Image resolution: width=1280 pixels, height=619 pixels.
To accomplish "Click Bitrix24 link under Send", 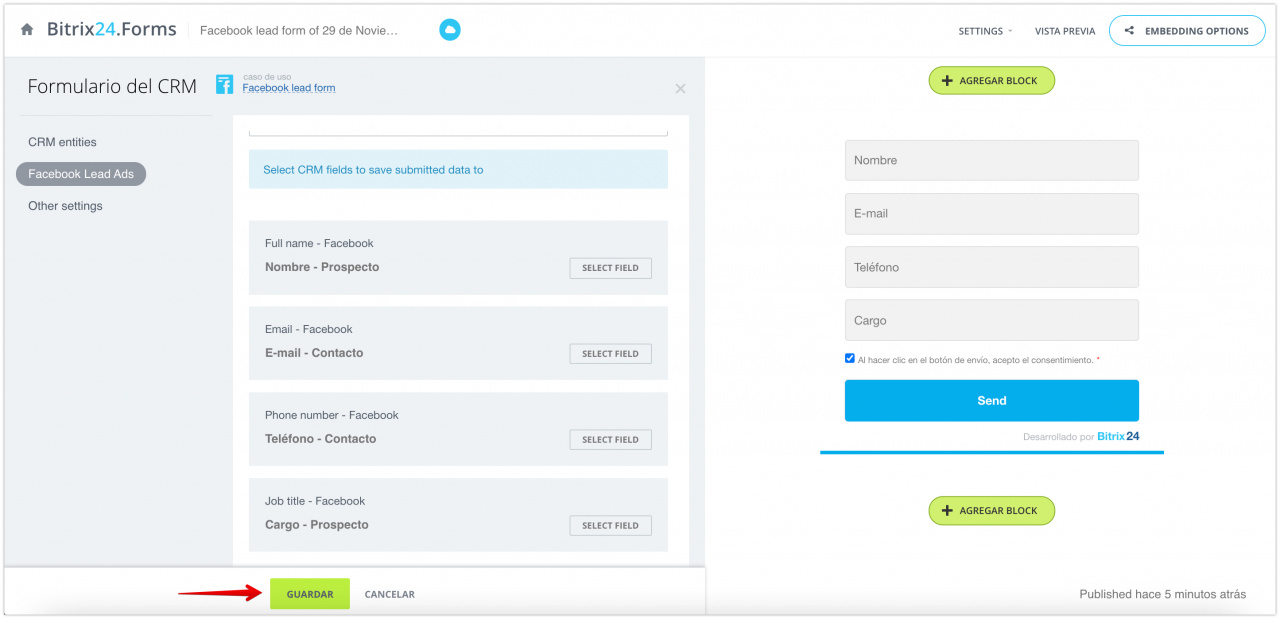I will pos(1118,436).
